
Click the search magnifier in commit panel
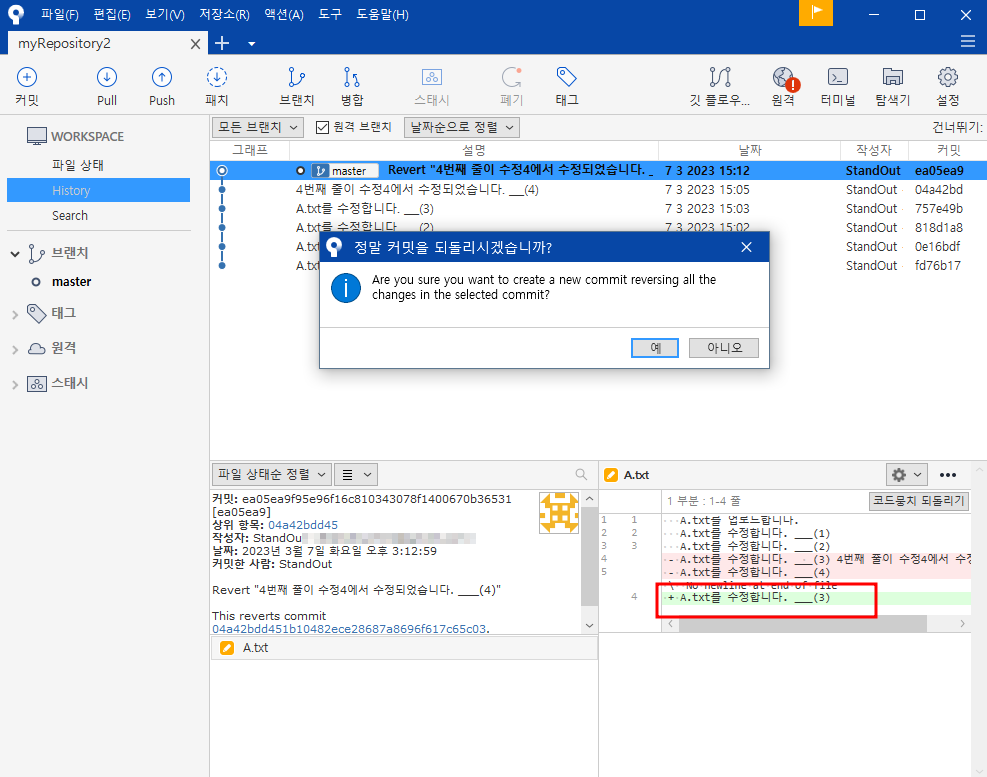click(581, 474)
